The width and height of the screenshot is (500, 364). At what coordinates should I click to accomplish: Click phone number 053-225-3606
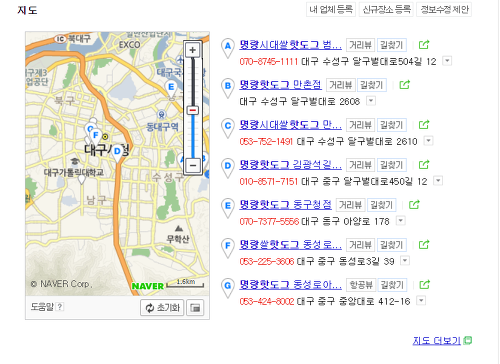[266, 261]
